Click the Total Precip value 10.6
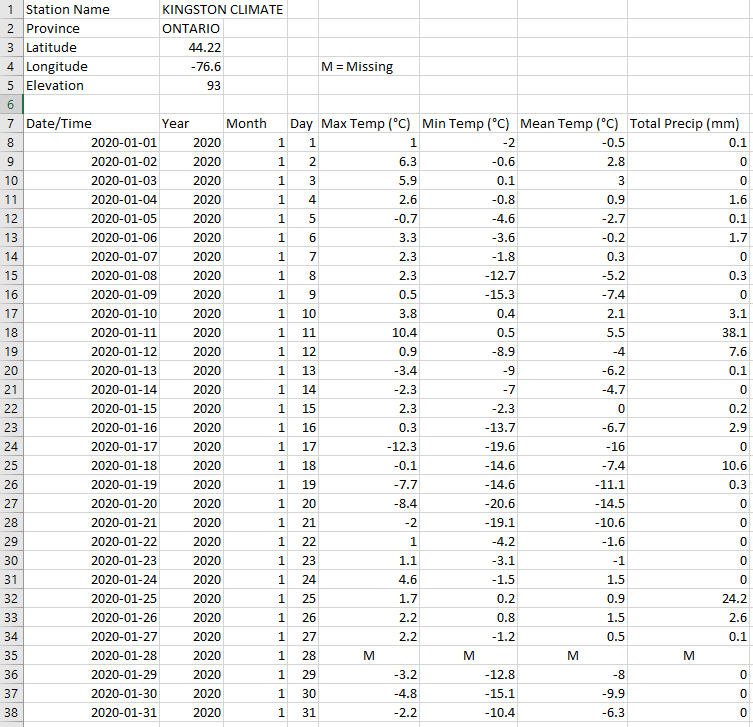This screenshot has height=727, width=753. coord(690,466)
